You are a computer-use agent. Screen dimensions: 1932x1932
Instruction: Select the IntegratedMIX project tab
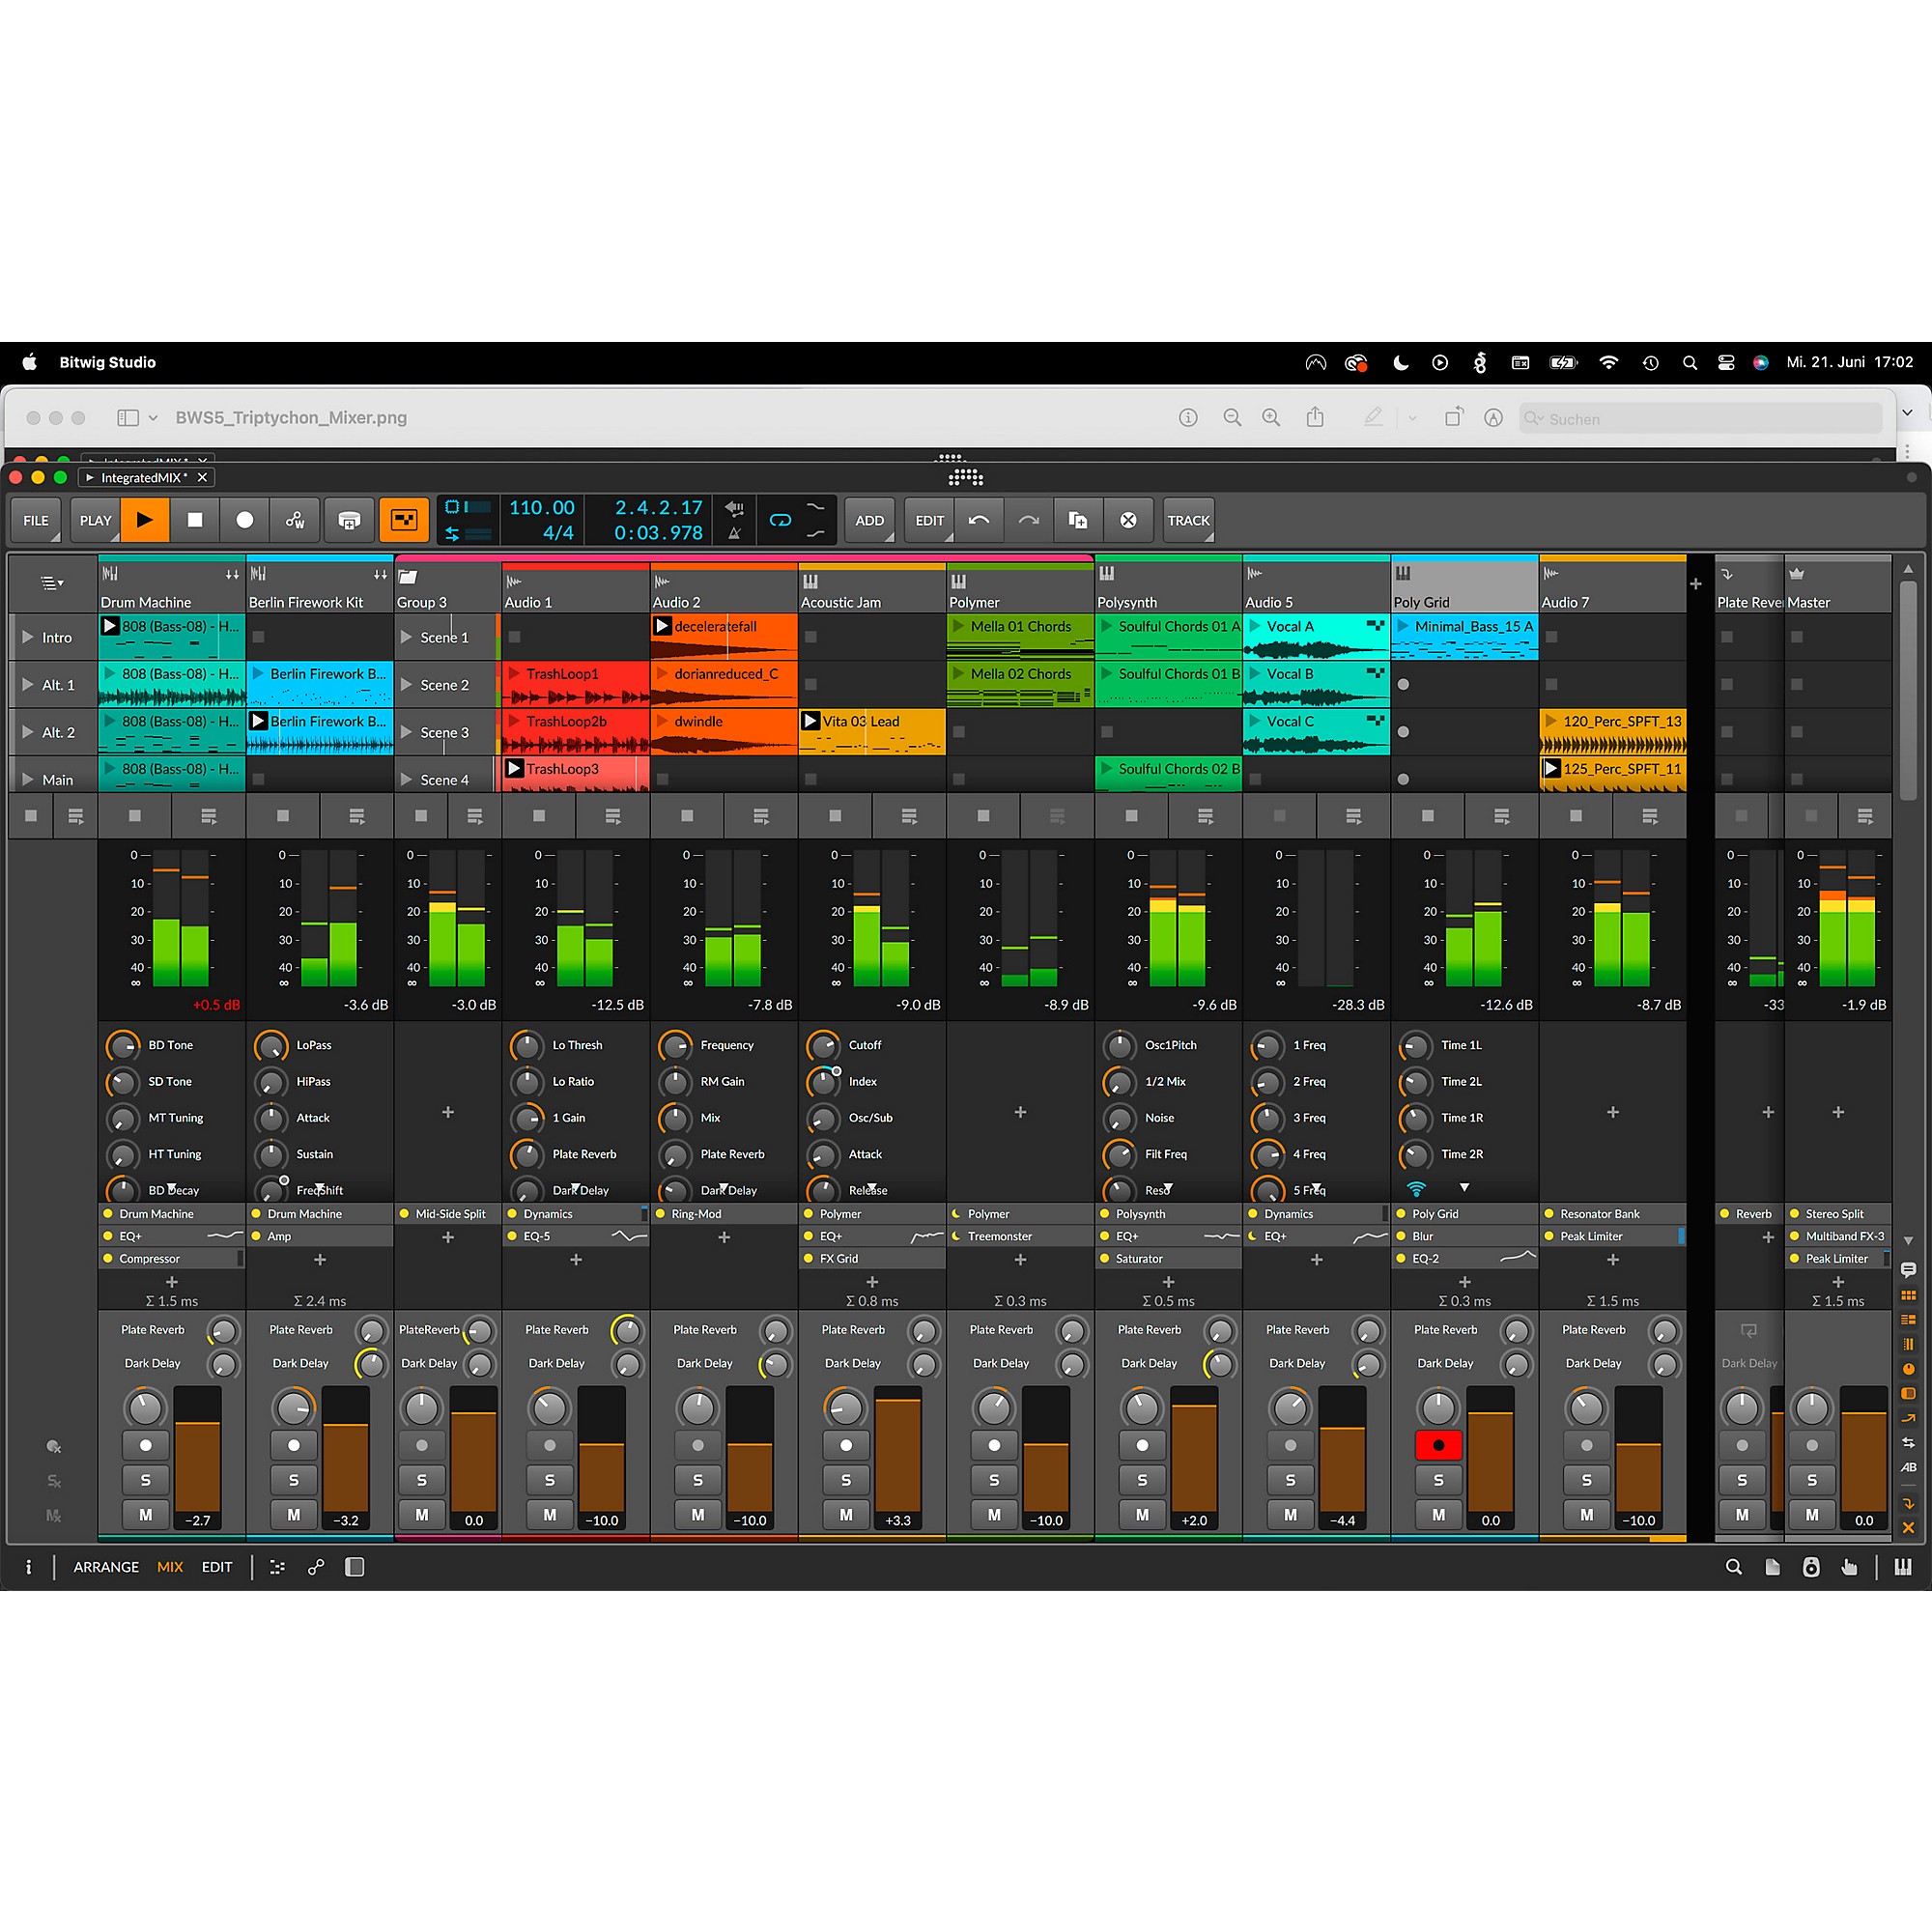pyautogui.click(x=146, y=477)
